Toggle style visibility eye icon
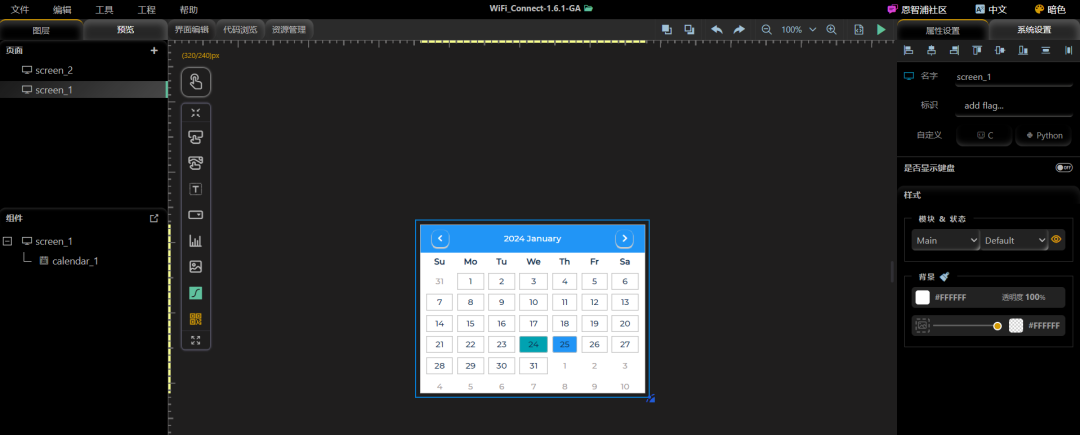This screenshot has height=435, width=1080. coord(1057,240)
